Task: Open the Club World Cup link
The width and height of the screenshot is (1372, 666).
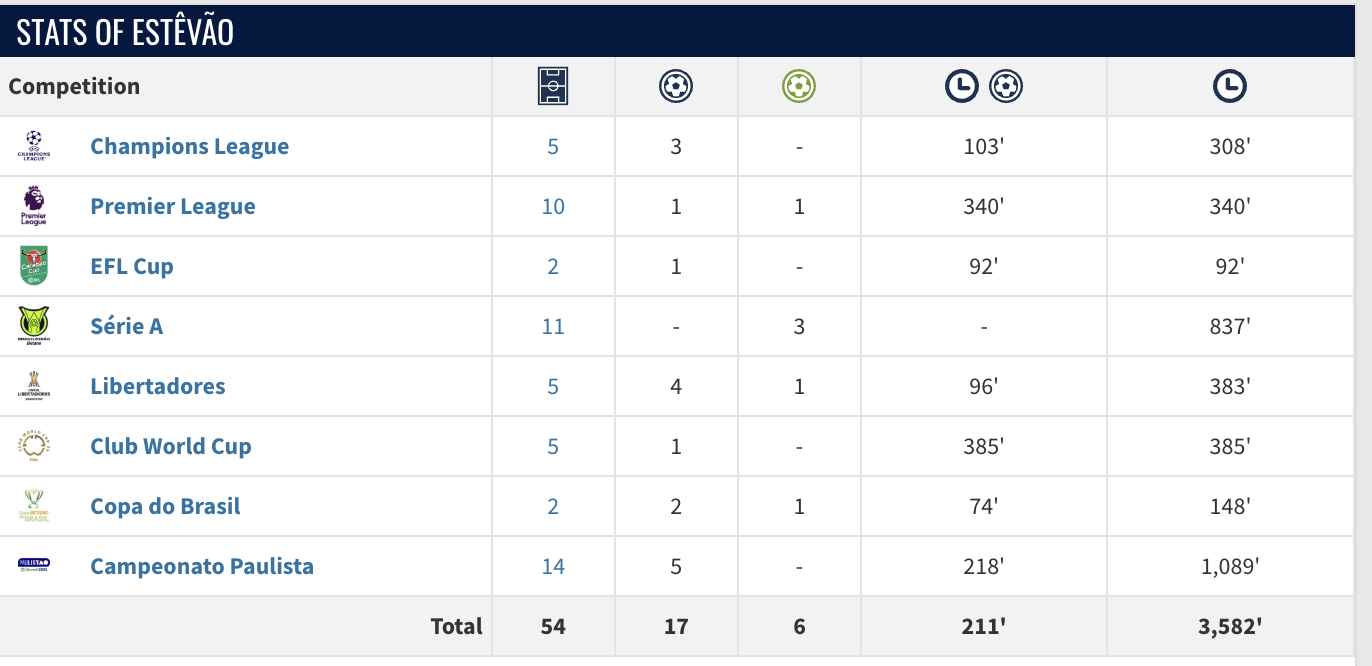Action: pyautogui.click(x=171, y=446)
